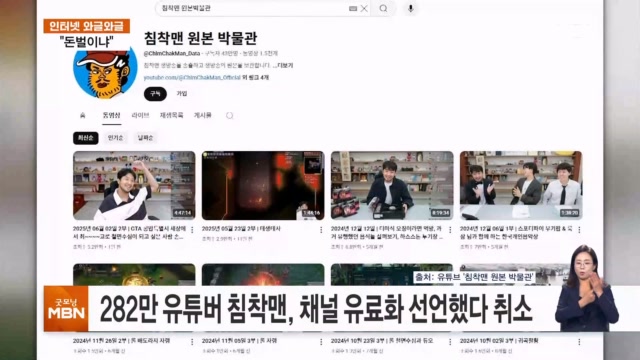Subscribe with the 구독 button
640x360 pixels.
coord(155,94)
